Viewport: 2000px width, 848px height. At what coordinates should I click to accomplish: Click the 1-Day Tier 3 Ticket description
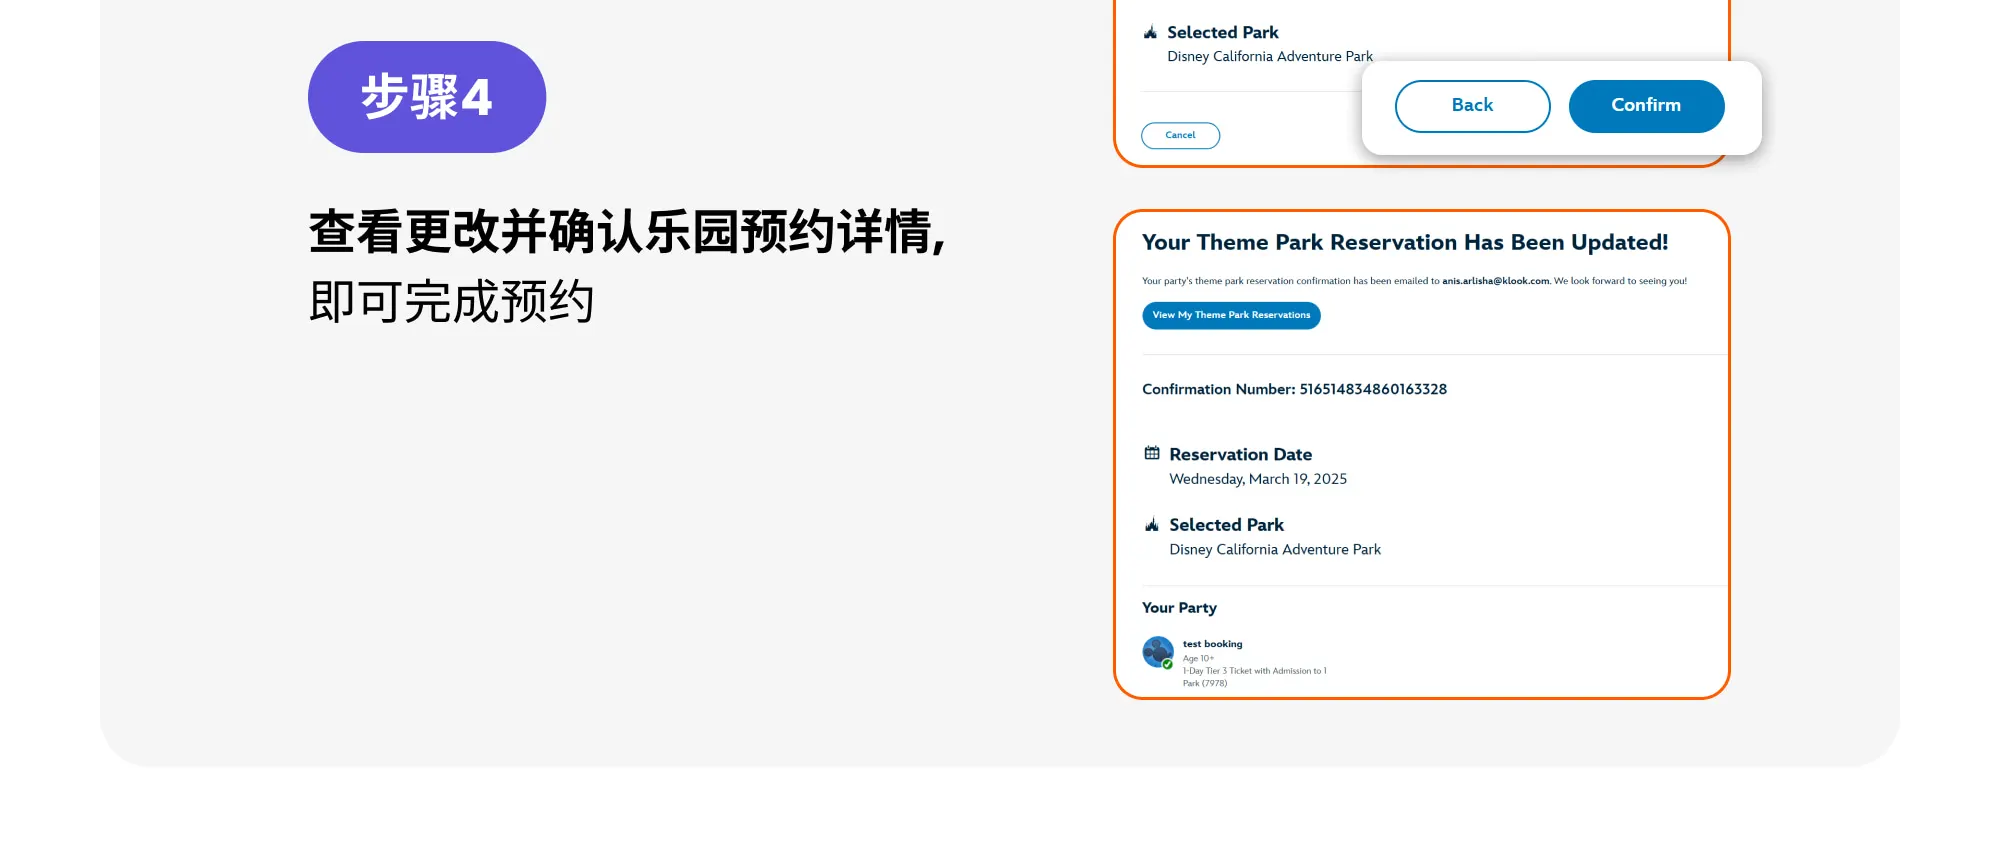1254,677
